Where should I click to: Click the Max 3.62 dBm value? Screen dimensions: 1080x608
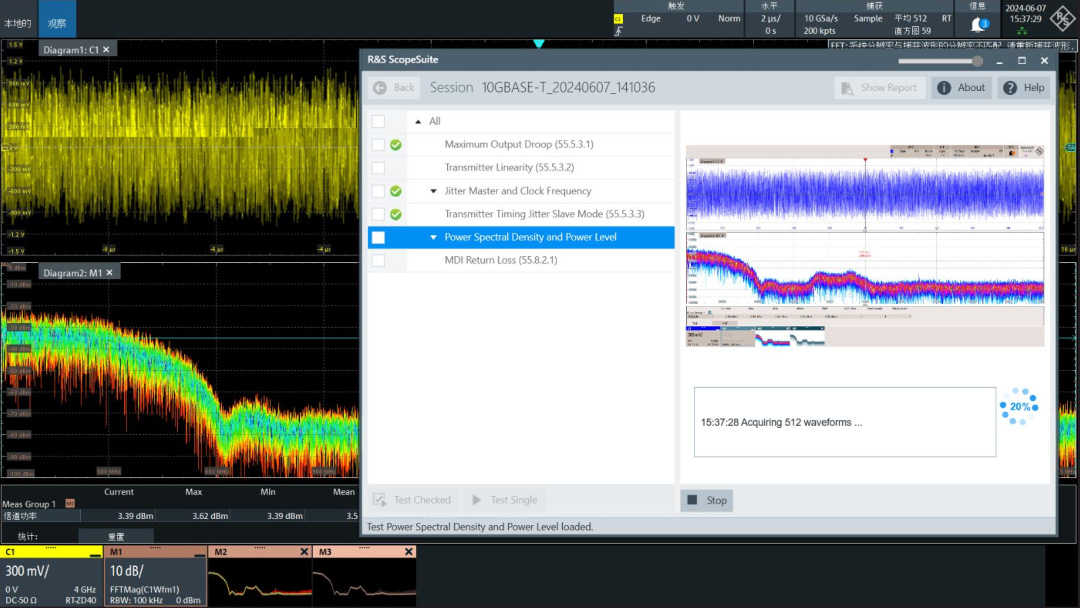209,516
